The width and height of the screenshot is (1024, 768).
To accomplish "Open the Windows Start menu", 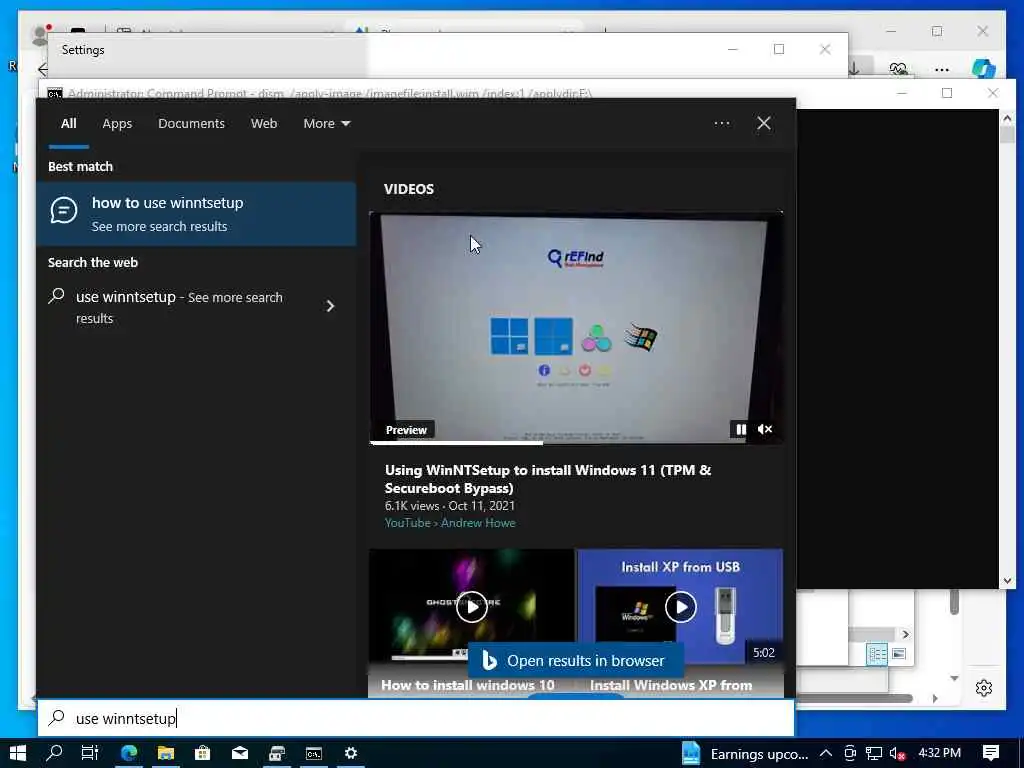I will pos(18,754).
